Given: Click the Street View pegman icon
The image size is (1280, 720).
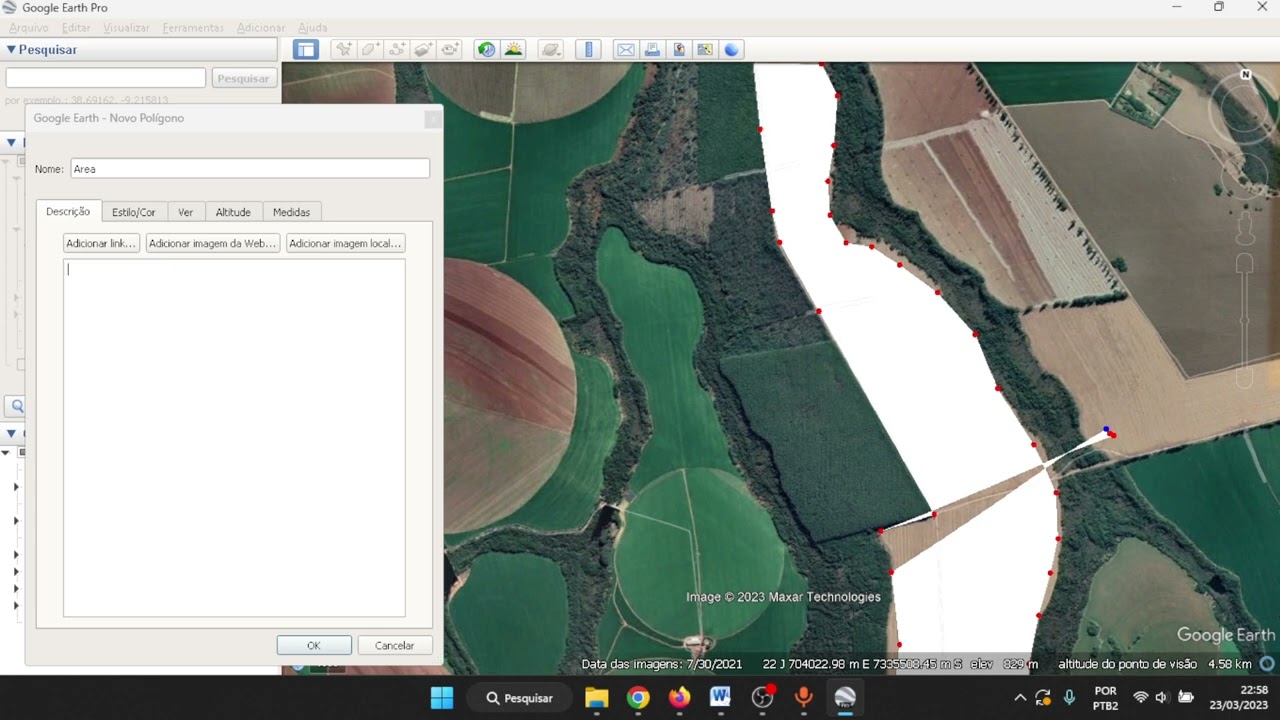Looking at the screenshot, I should [1245, 228].
